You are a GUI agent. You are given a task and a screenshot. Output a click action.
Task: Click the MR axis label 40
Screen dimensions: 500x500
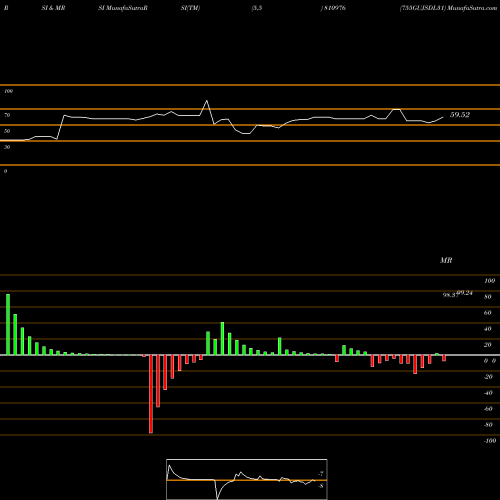pyautogui.click(x=488, y=329)
